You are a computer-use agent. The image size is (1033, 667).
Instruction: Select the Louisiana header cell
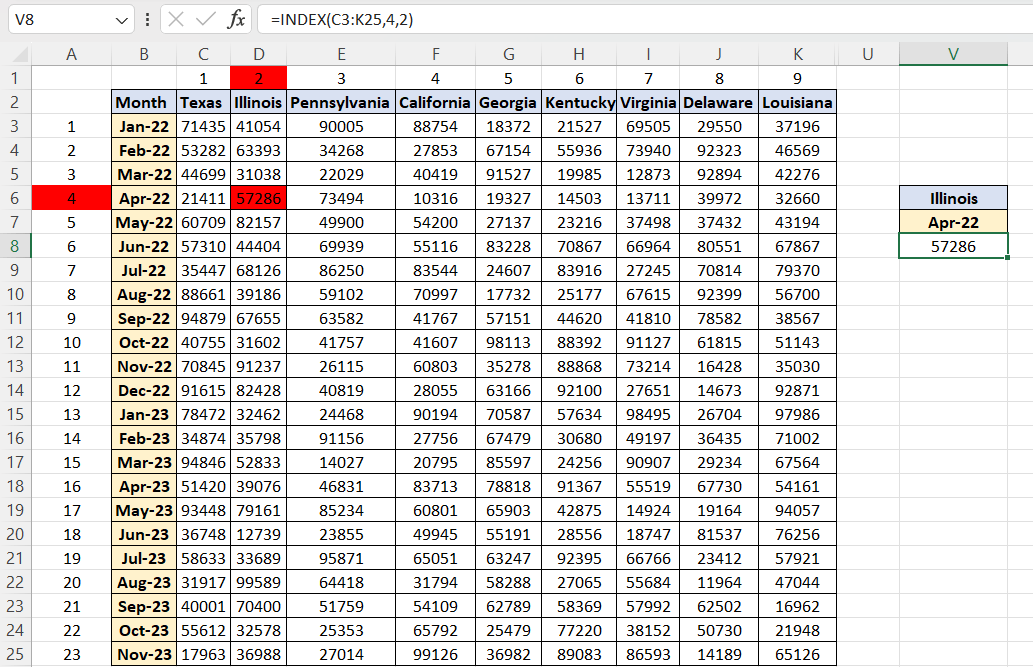798,102
